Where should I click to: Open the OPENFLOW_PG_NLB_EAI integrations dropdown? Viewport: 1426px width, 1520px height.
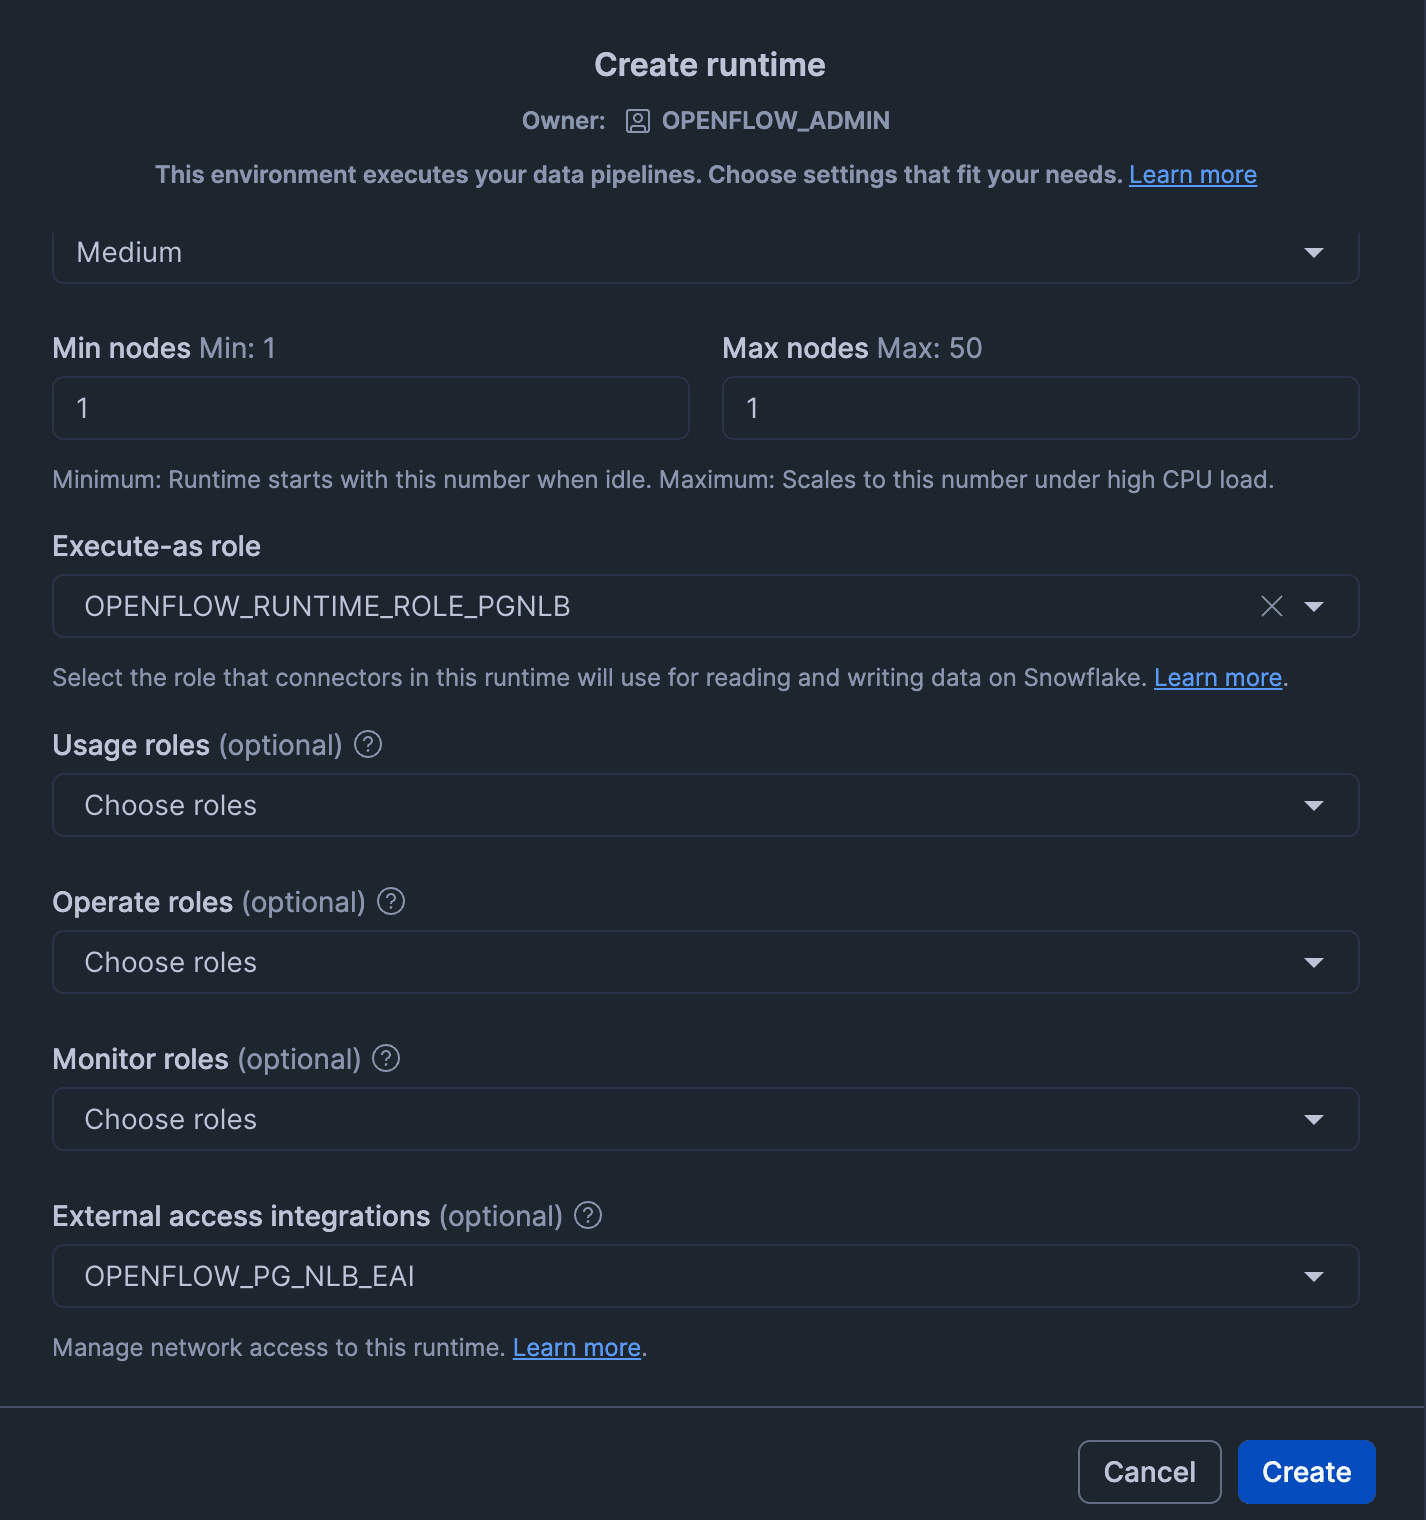tap(706, 1276)
